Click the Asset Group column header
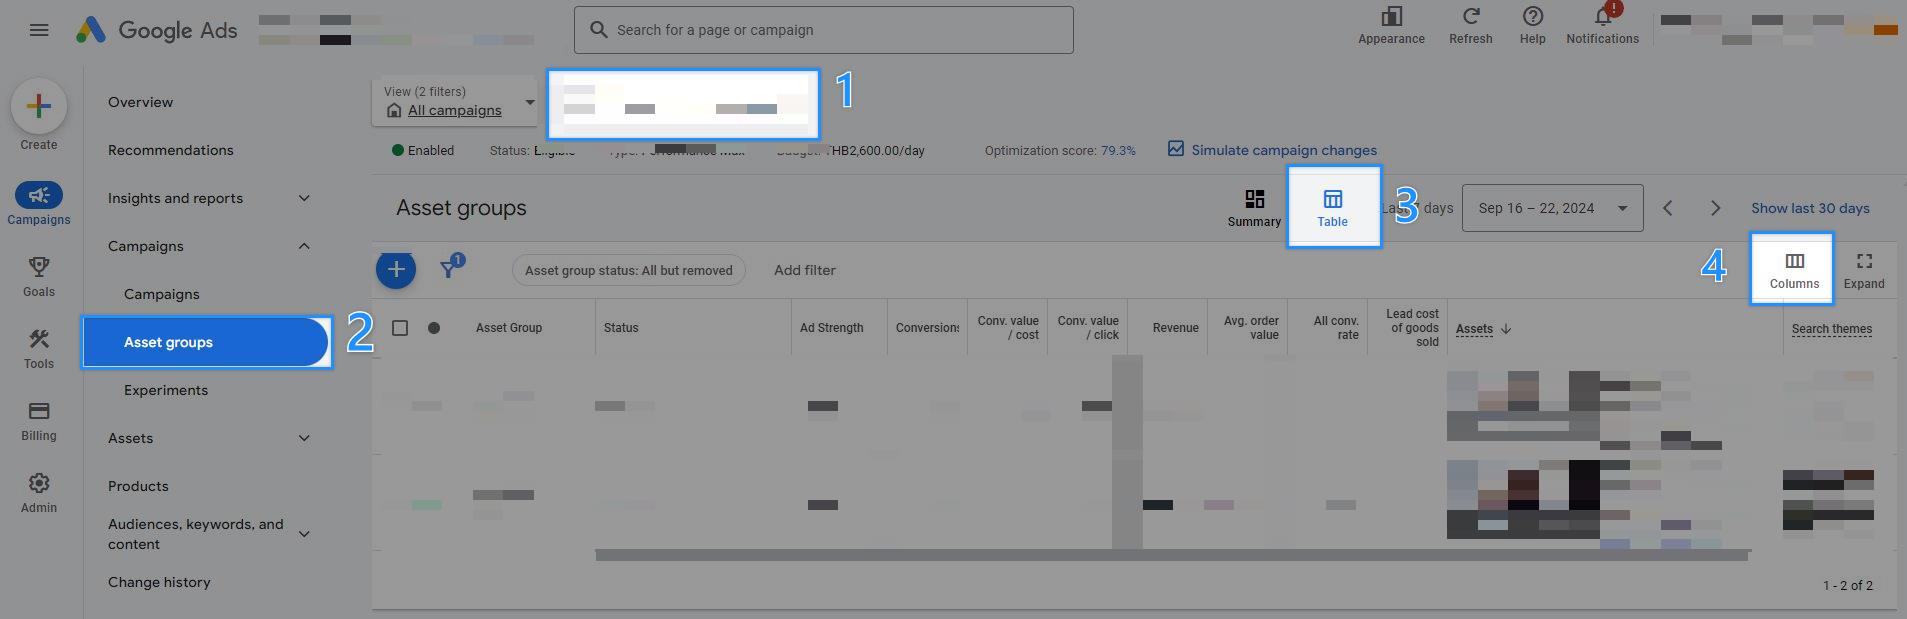 click(x=509, y=328)
